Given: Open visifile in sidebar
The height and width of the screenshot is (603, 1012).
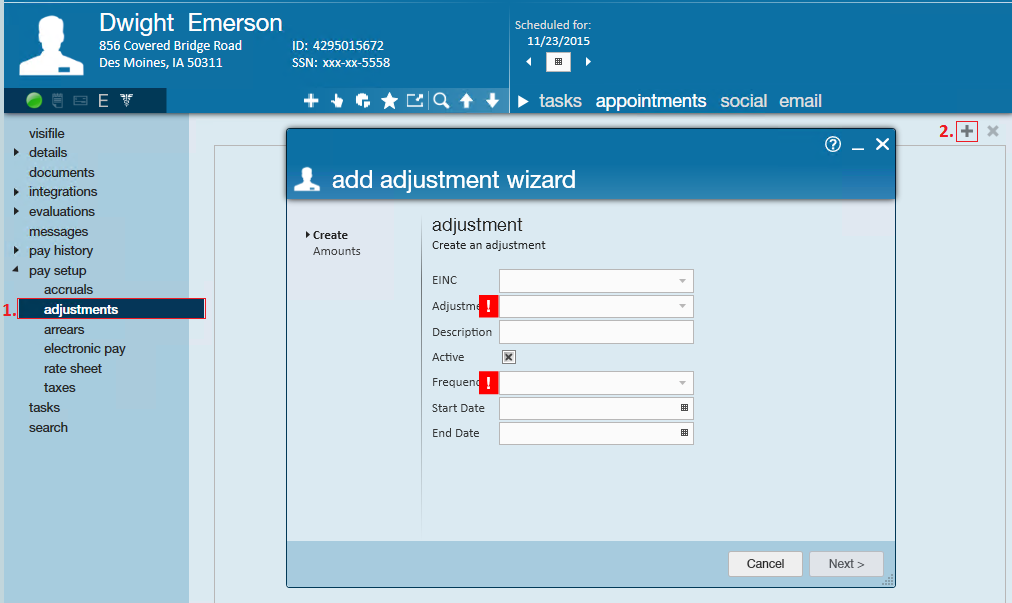Looking at the screenshot, I should pyautogui.click(x=46, y=133).
